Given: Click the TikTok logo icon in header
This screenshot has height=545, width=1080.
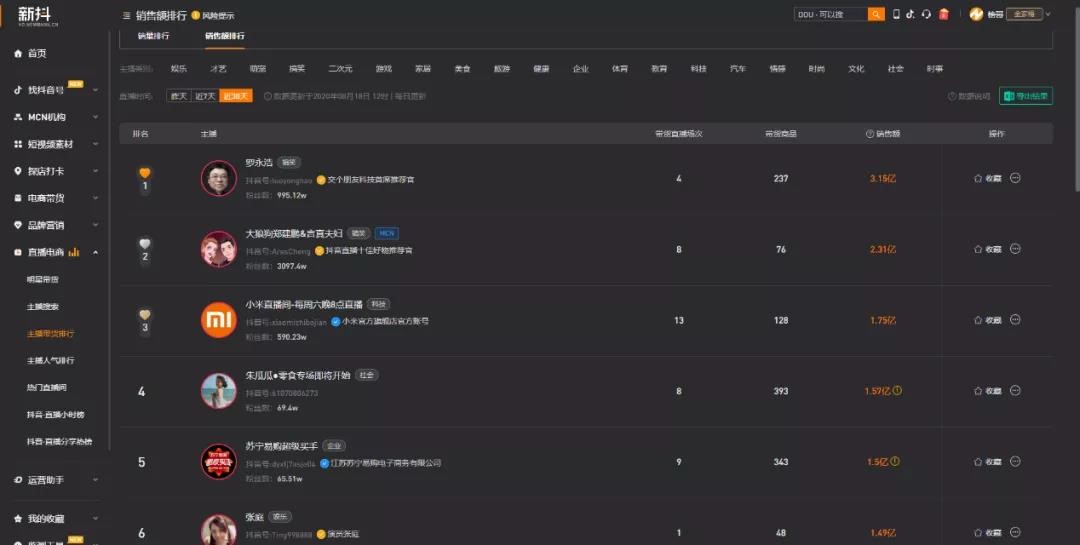Looking at the screenshot, I should 911,14.
